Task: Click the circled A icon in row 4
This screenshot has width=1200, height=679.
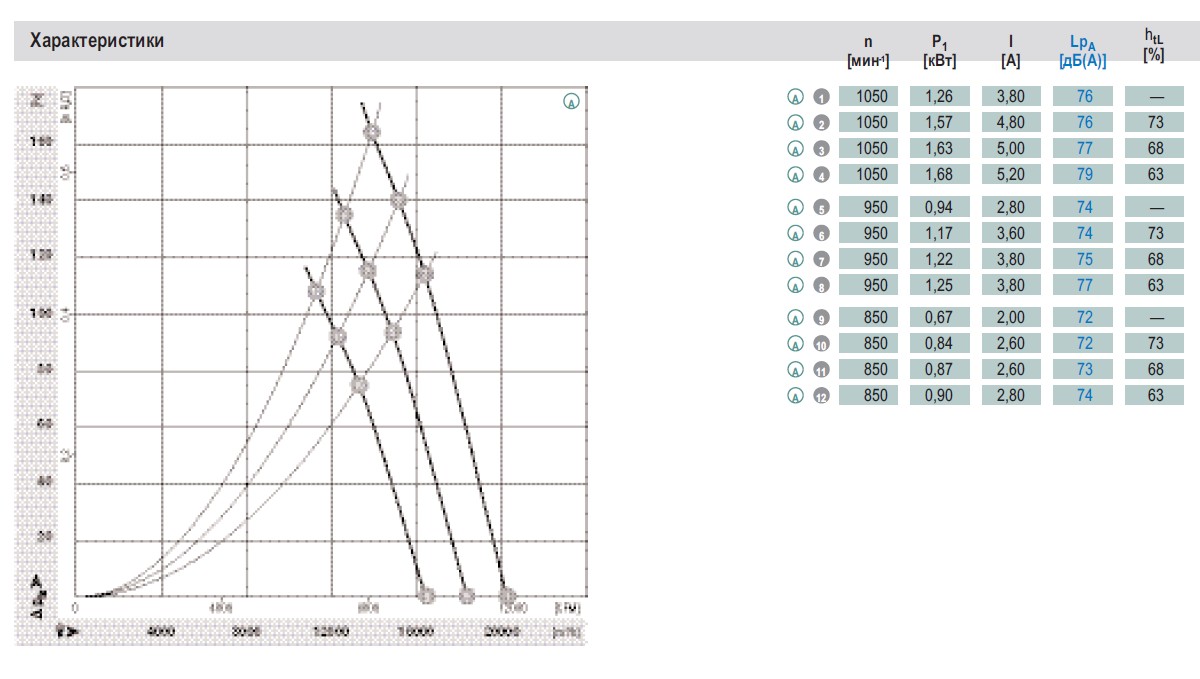Action: click(795, 176)
